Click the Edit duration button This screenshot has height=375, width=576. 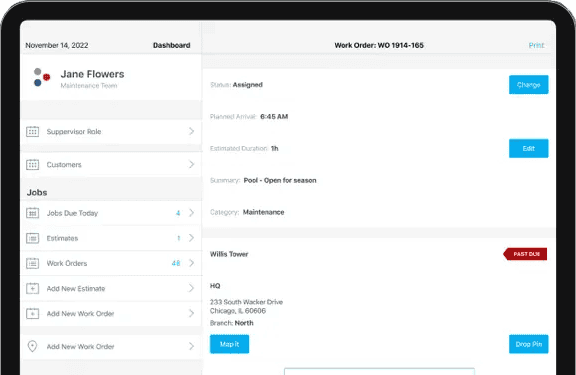tap(528, 148)
